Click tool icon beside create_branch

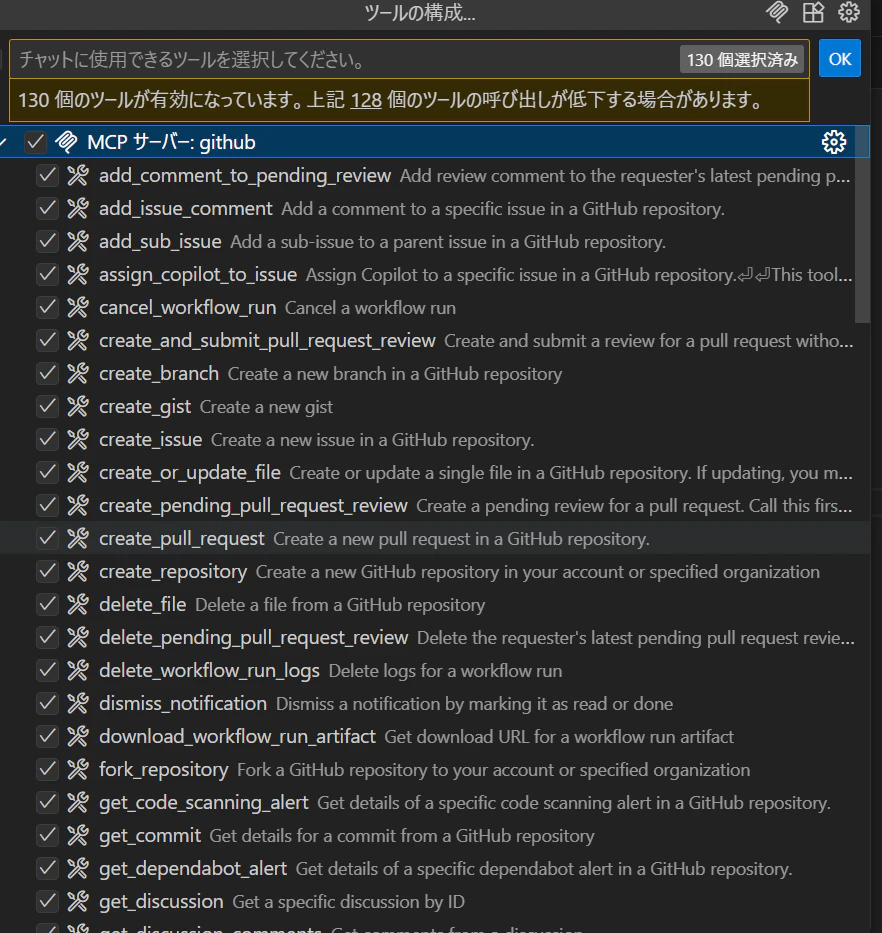pos(78,374)
